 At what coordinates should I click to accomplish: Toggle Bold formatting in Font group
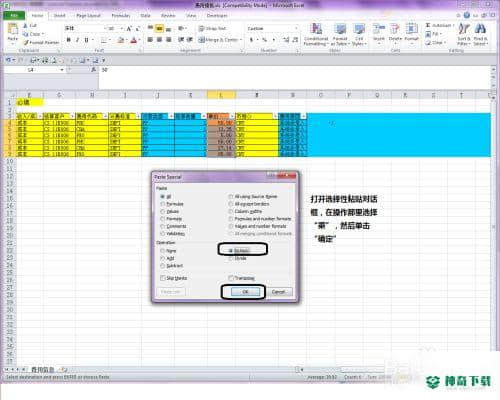click(69, 40)
